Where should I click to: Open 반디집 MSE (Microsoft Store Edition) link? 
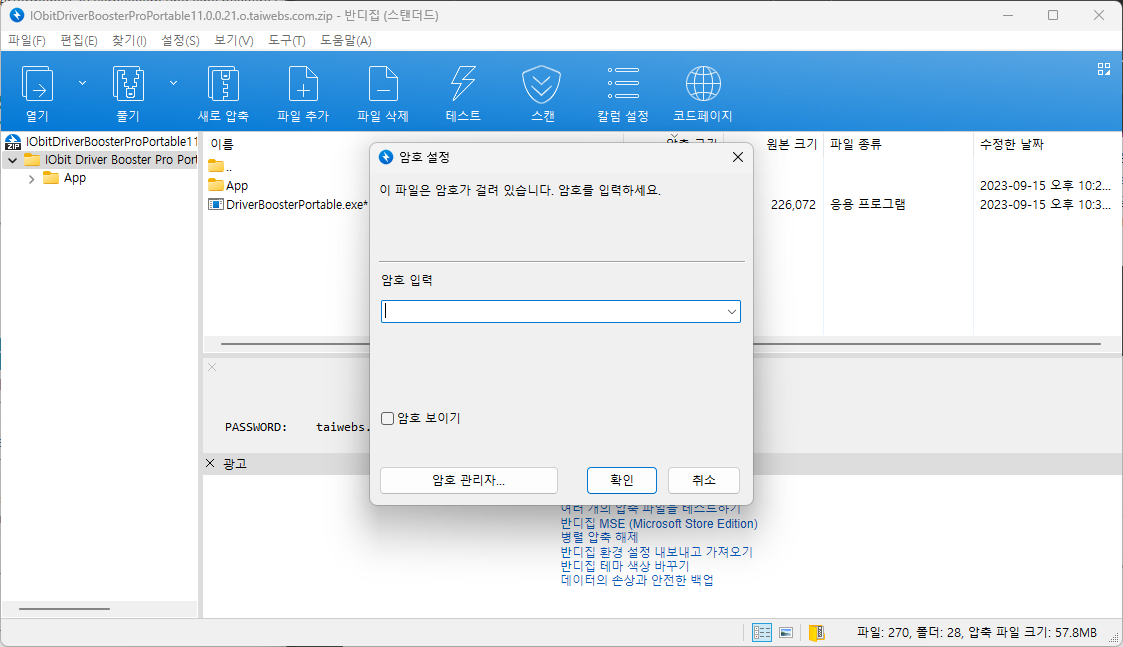(659, 524)
